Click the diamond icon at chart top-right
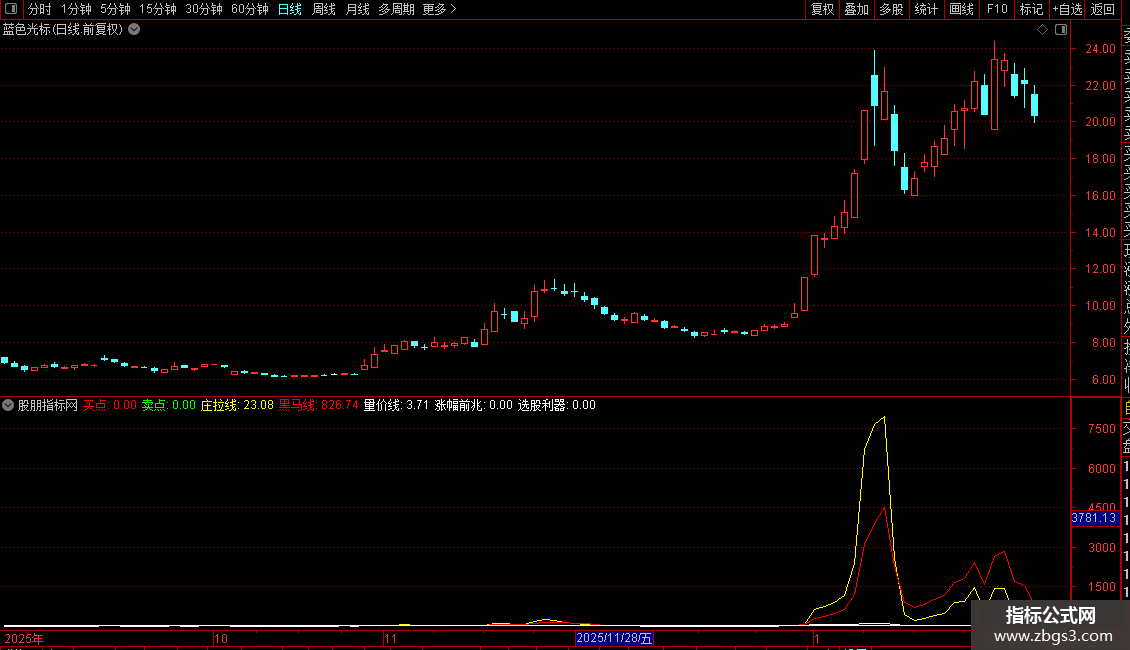The image size is (1130, 650). (1042, 30)
